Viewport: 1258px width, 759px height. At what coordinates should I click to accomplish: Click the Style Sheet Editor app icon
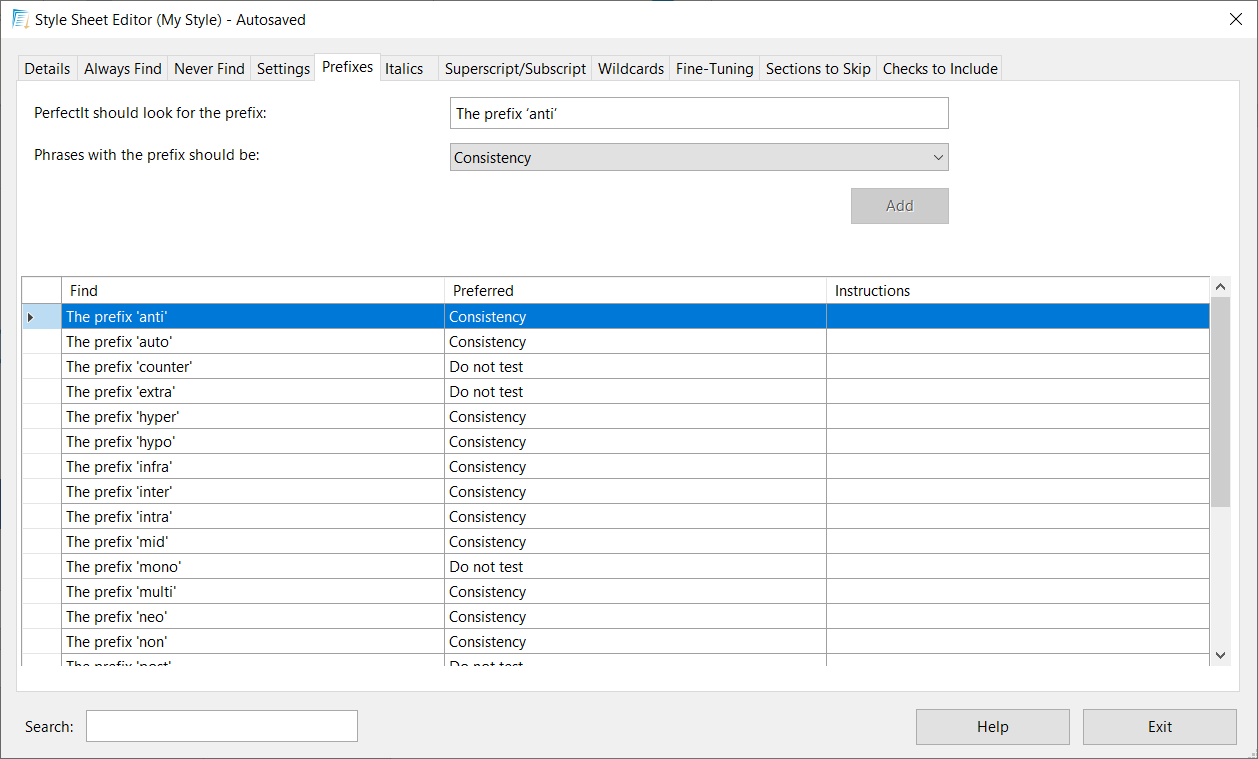(x=20, y=19)
